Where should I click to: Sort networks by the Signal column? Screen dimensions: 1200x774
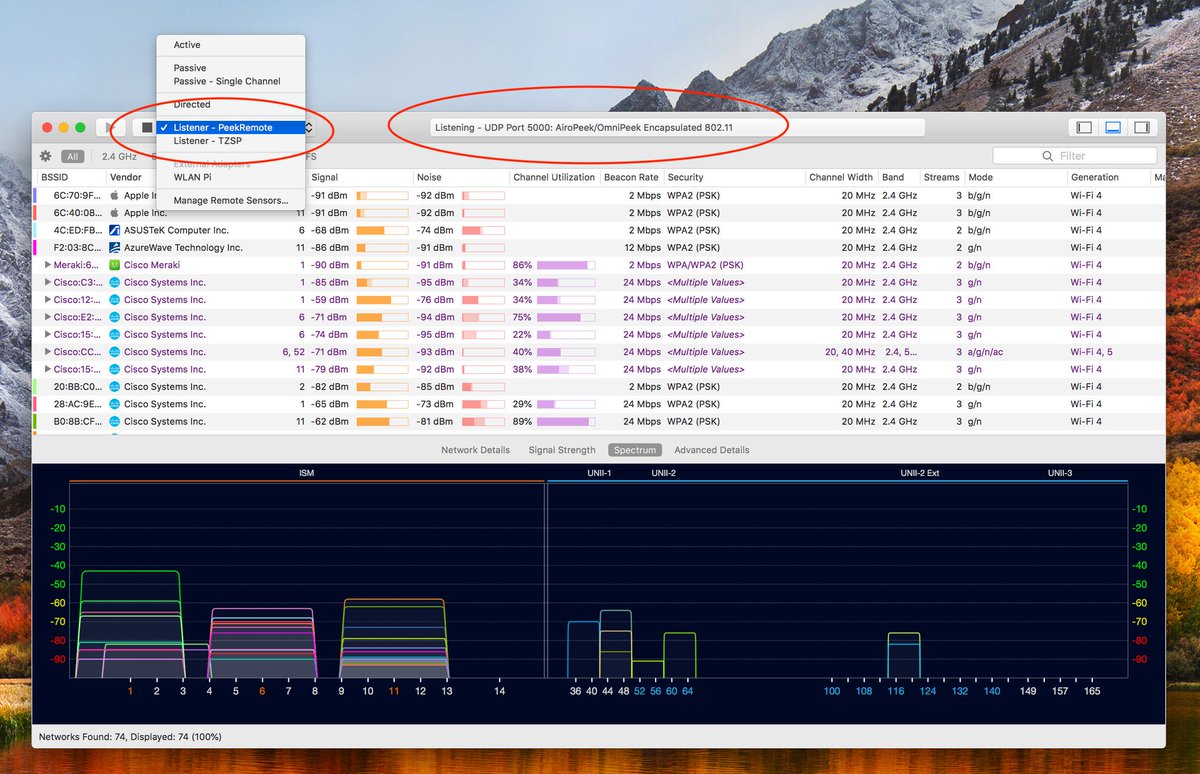tap(326, 176)
